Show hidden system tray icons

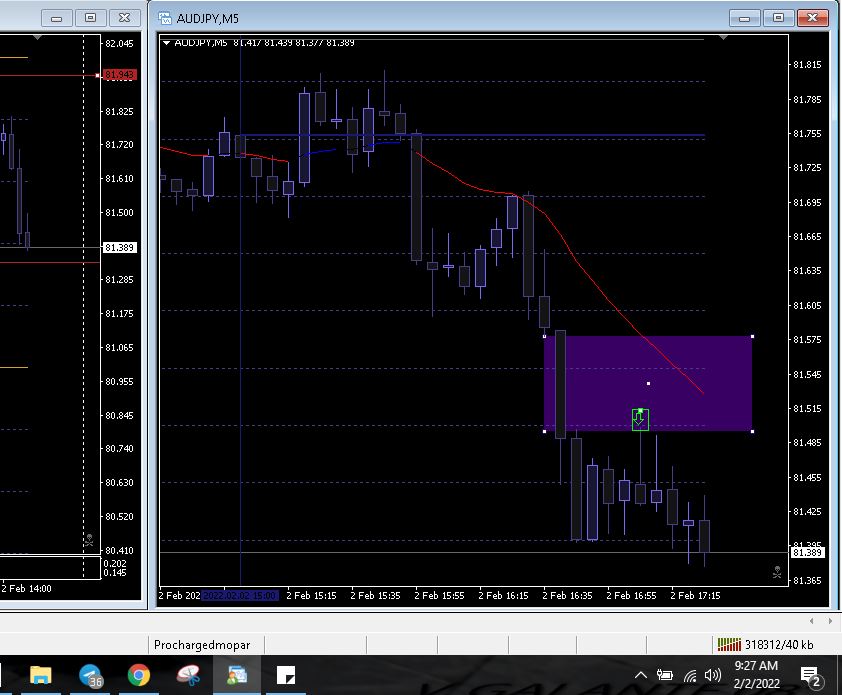point(641,675)
